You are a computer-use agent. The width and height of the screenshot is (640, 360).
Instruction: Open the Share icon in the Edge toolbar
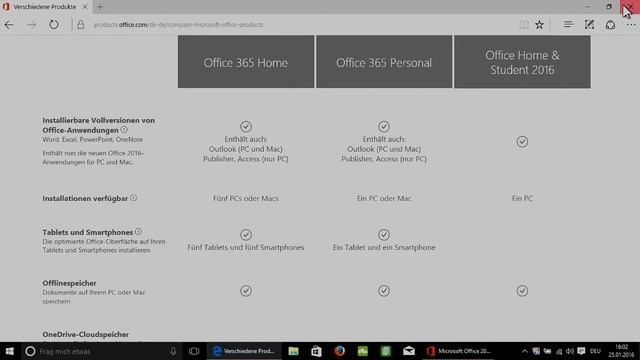[610, 24]
